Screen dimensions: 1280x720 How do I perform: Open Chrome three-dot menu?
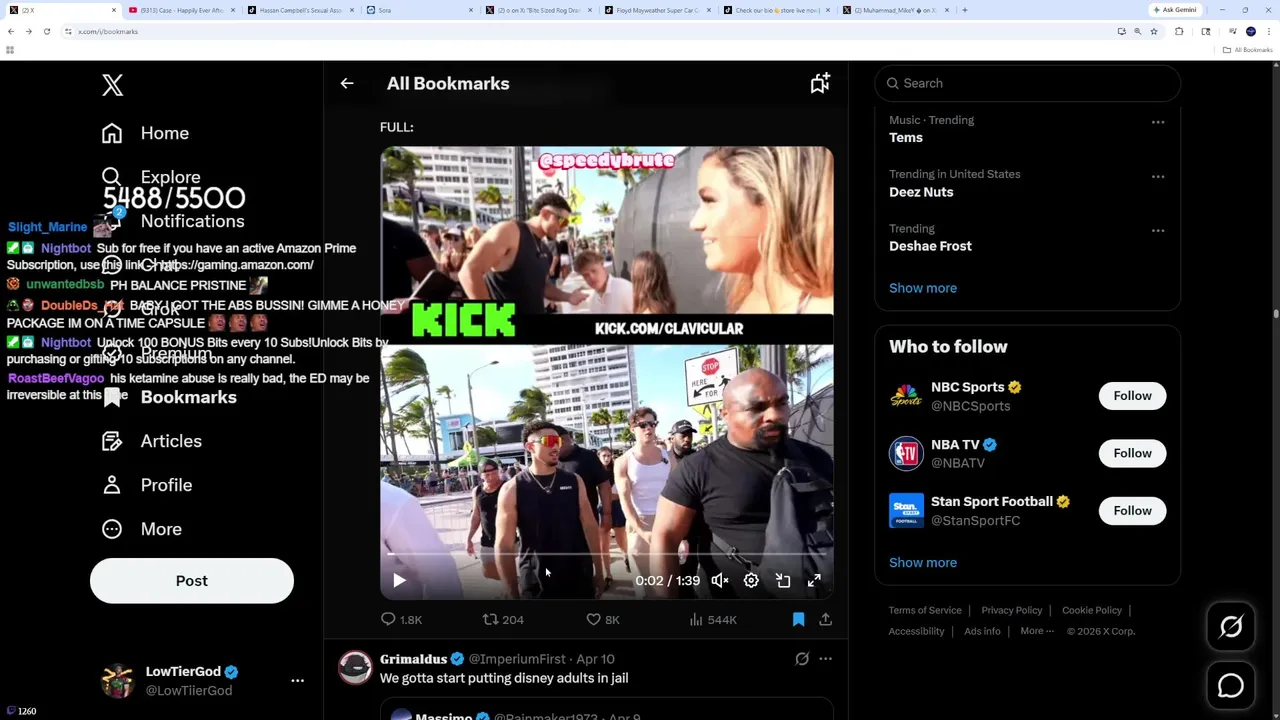click(x=1268, y=31)
